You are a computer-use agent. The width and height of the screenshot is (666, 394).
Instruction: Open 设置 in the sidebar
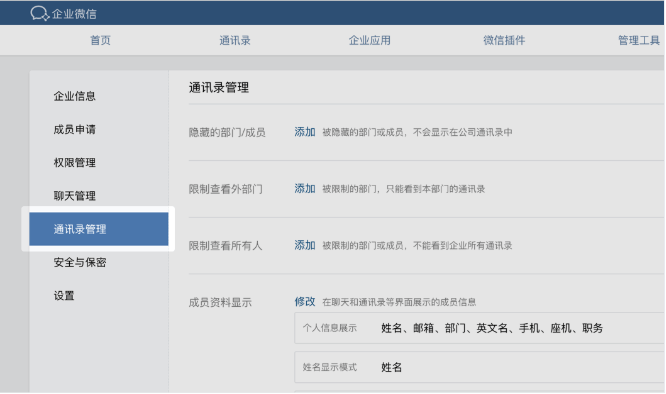64,296
